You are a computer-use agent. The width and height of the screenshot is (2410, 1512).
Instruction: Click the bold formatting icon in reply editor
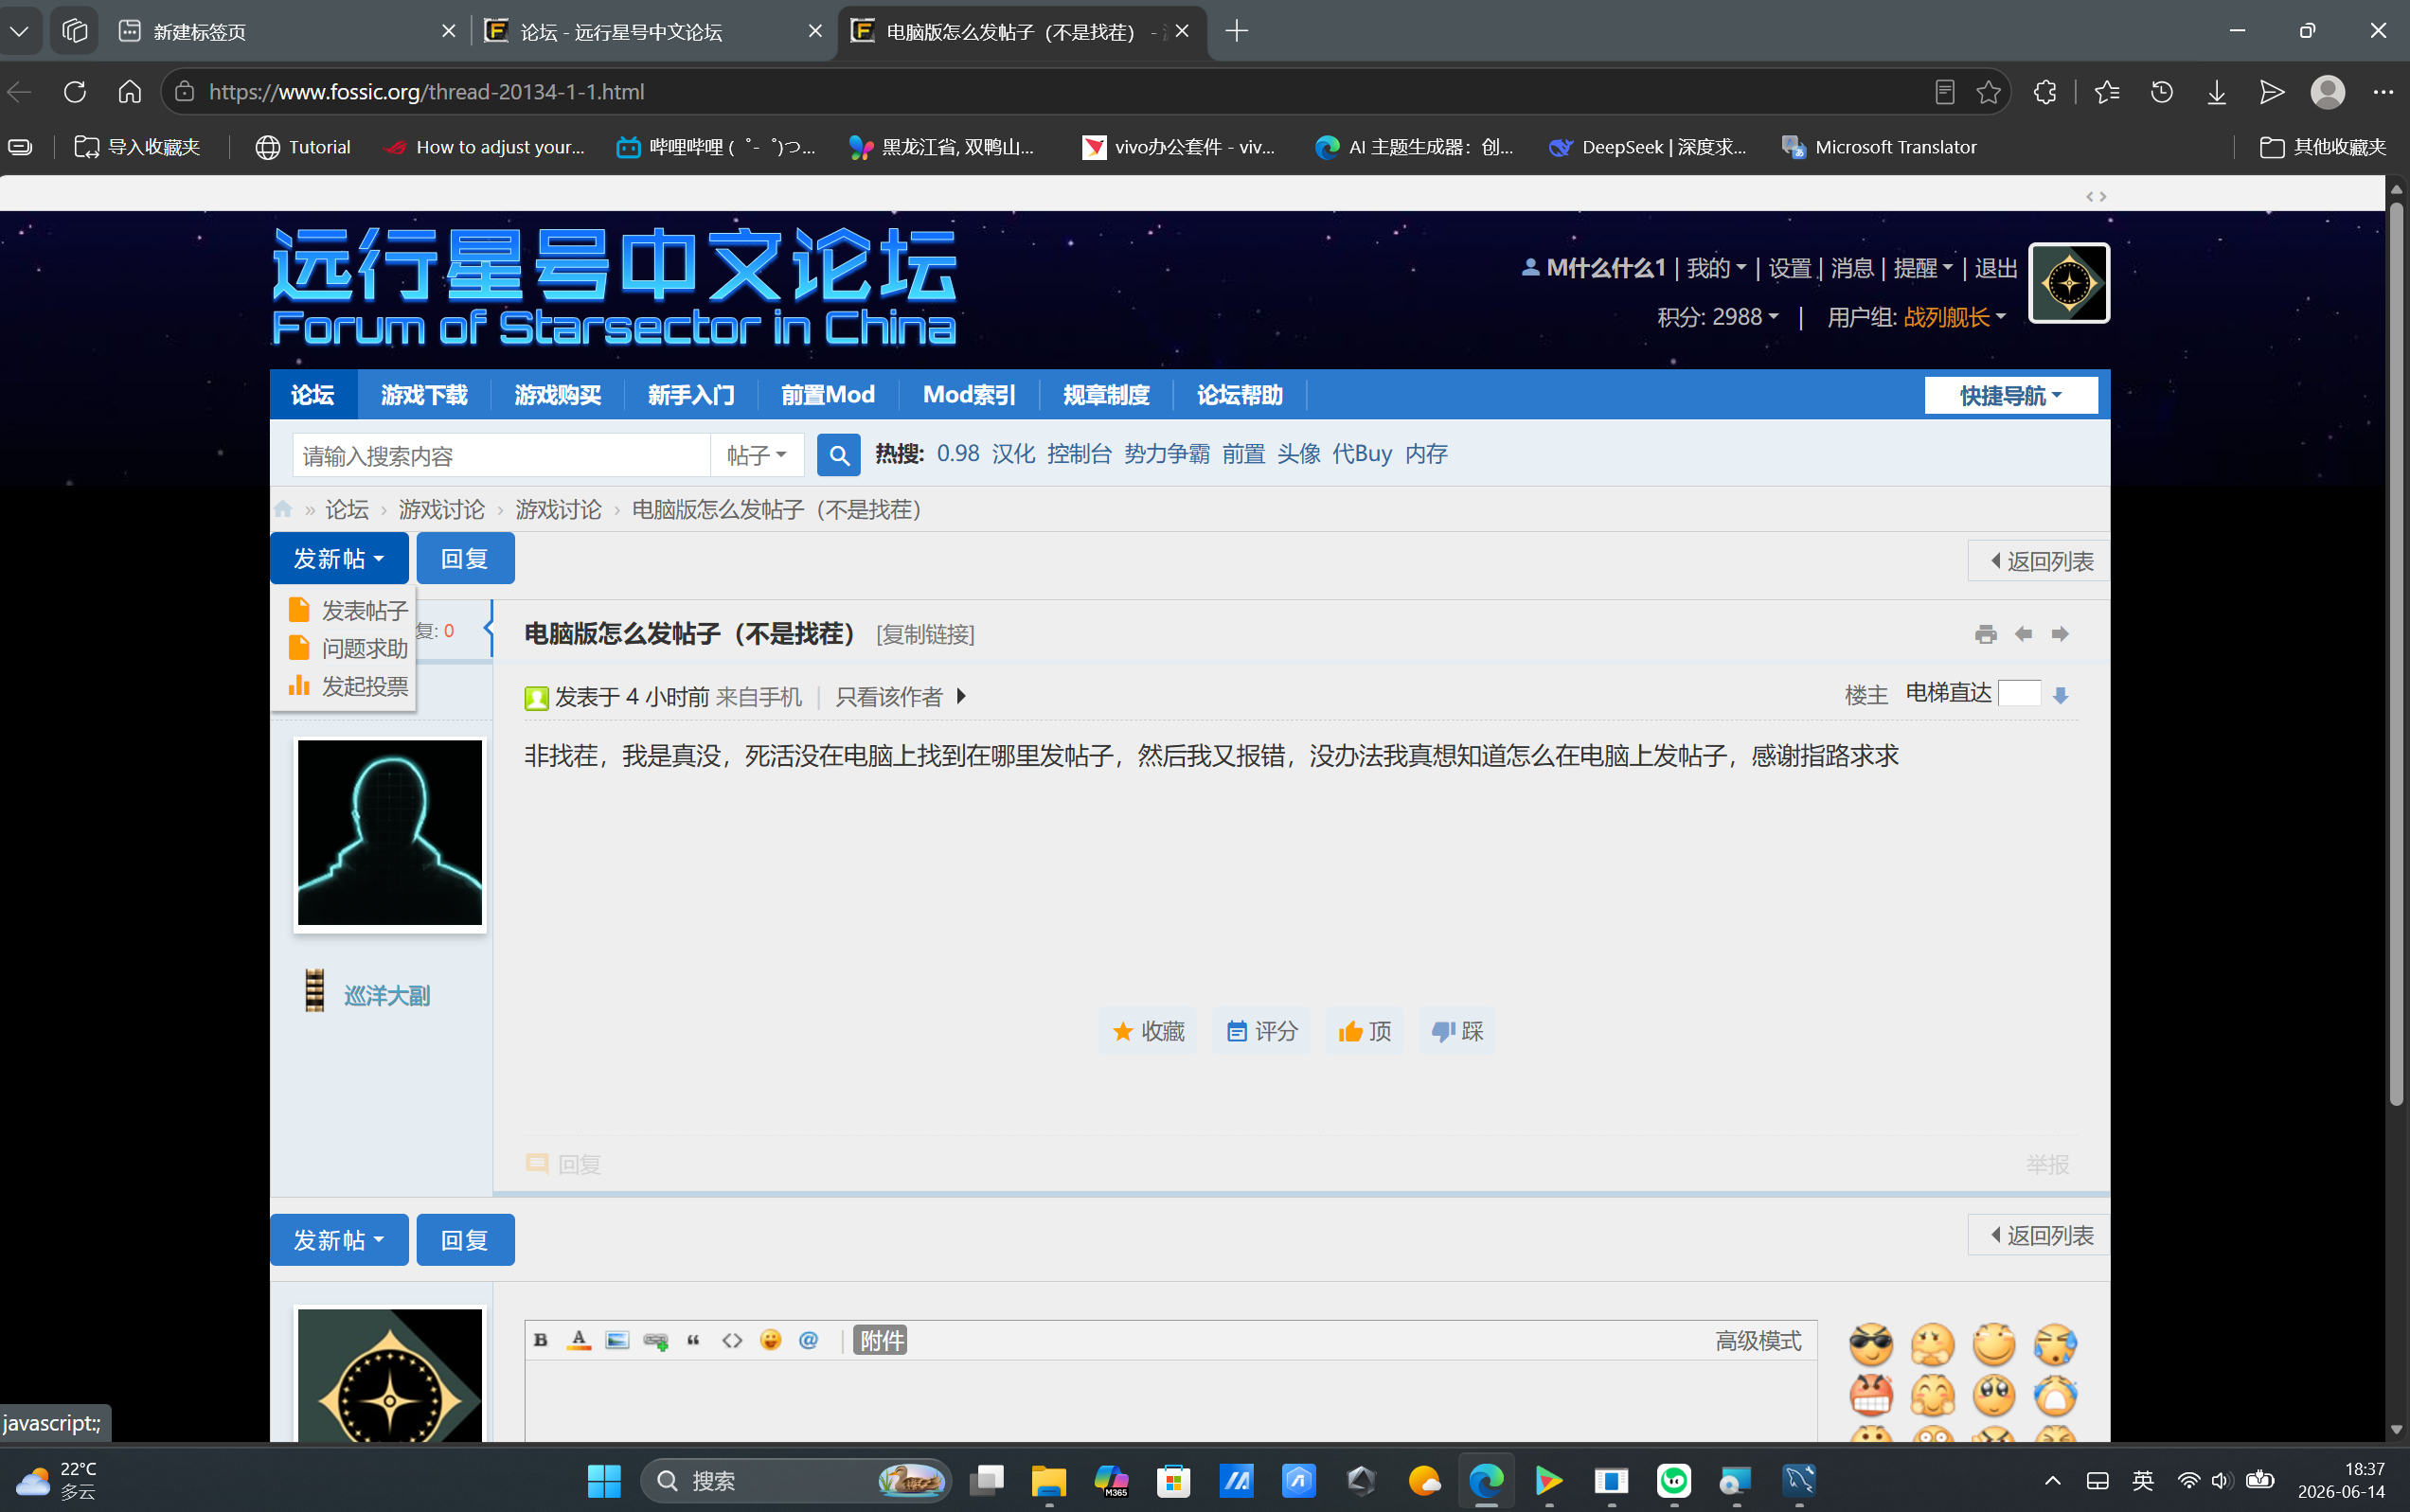click(541, 1340)
